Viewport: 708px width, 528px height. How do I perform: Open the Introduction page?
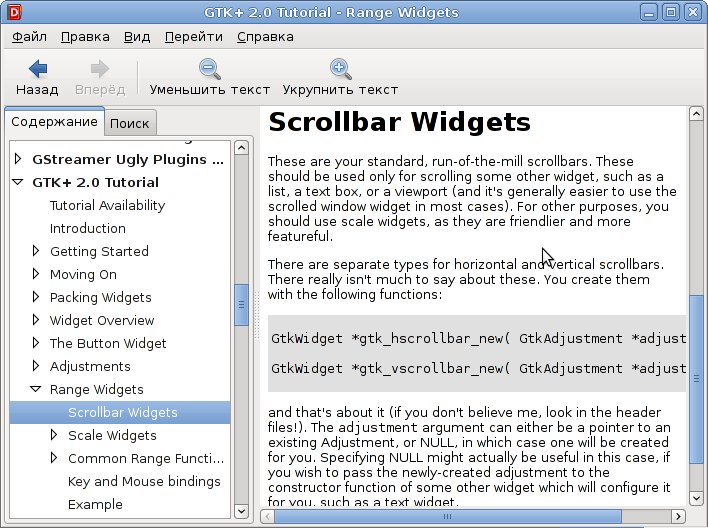[x=88, y=229]
